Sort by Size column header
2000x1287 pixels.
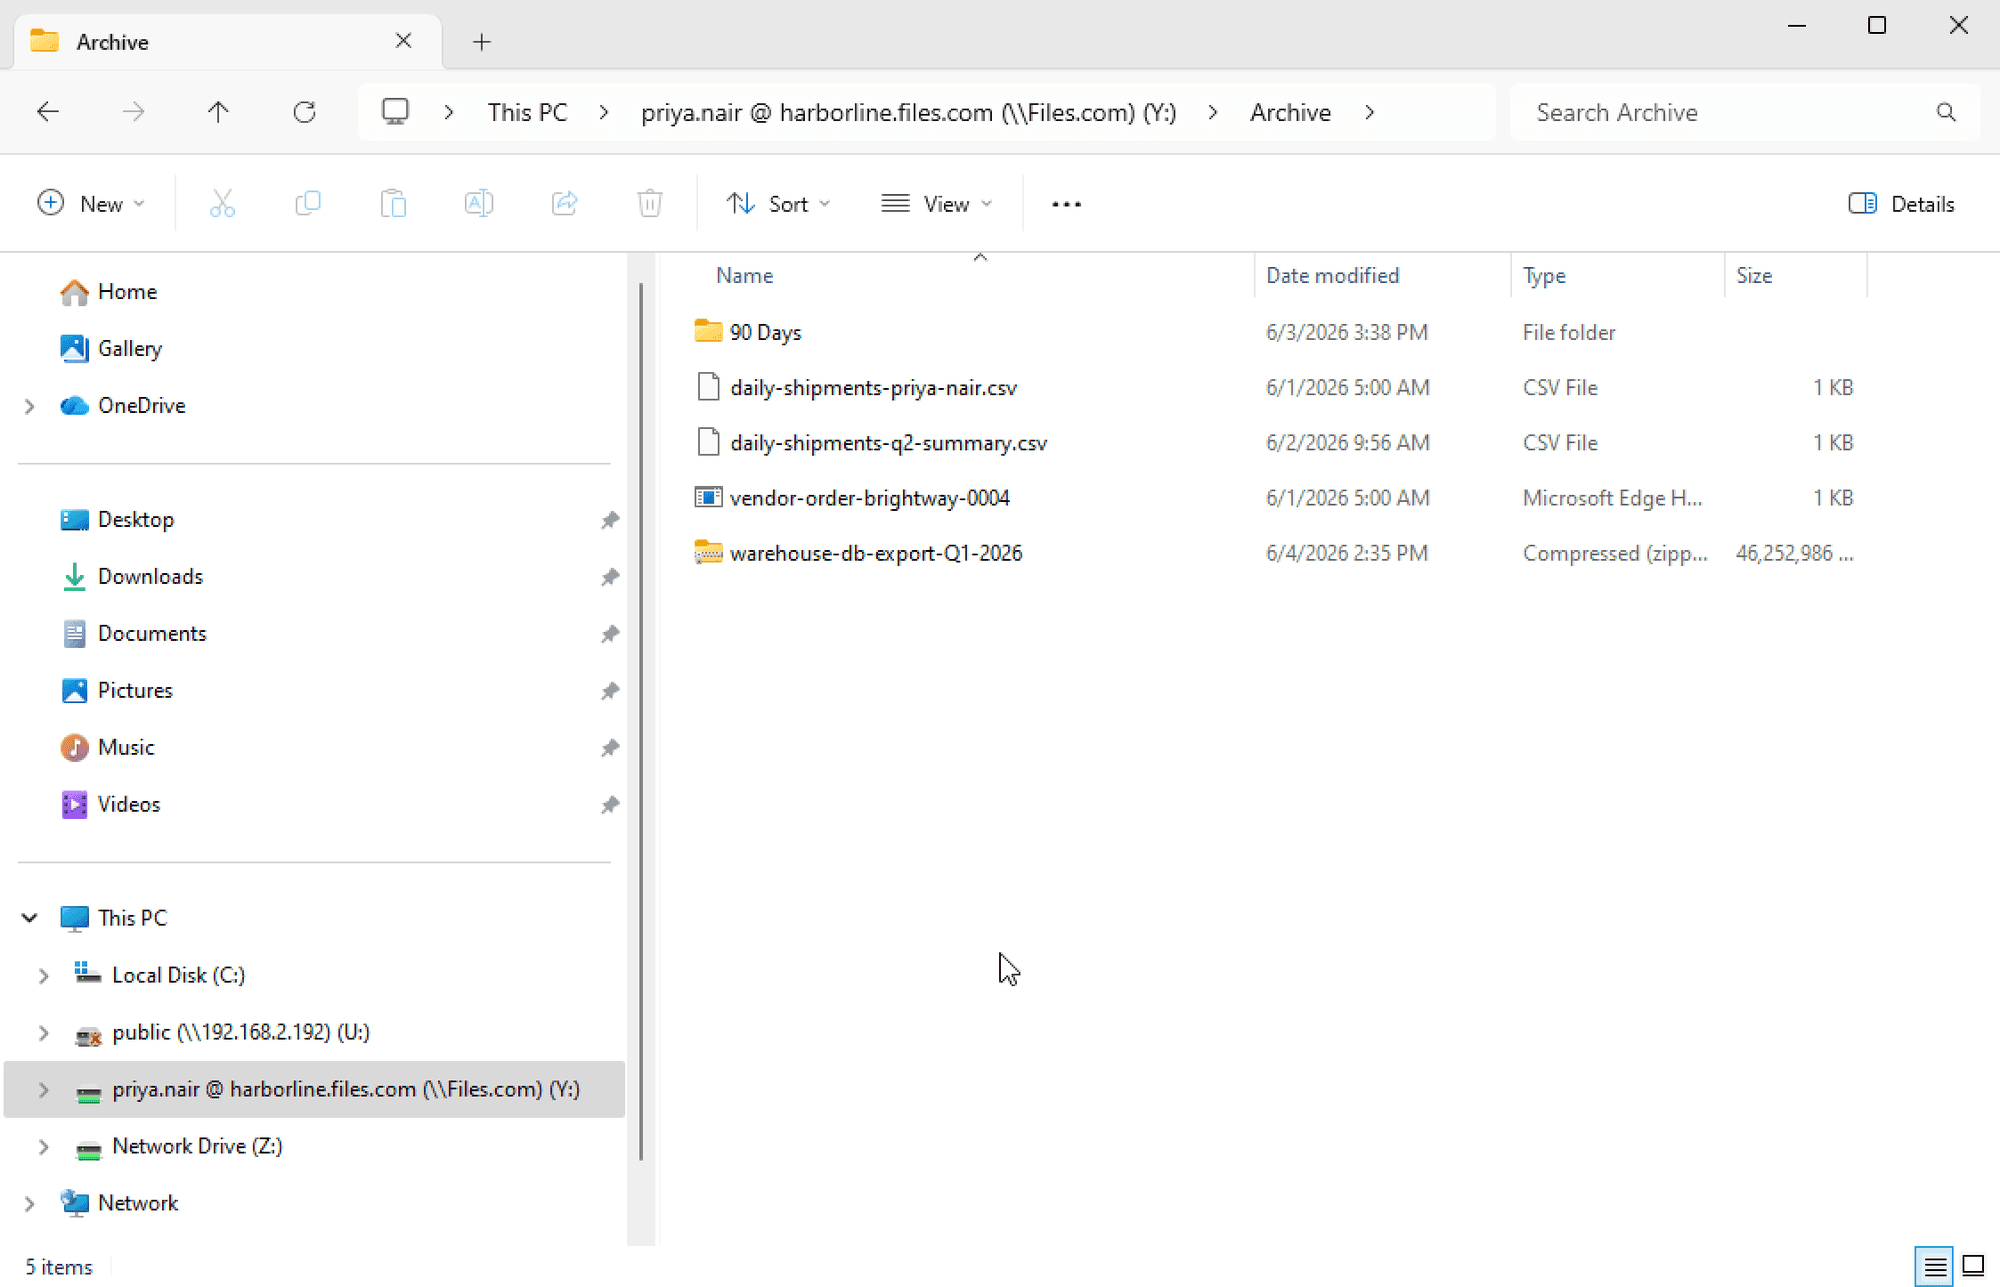coord(1753,275)
